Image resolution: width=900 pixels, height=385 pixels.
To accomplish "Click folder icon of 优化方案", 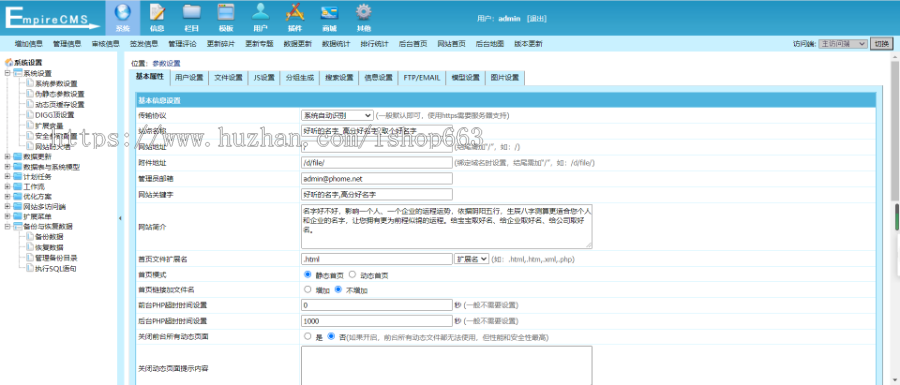I will (18, 197).
